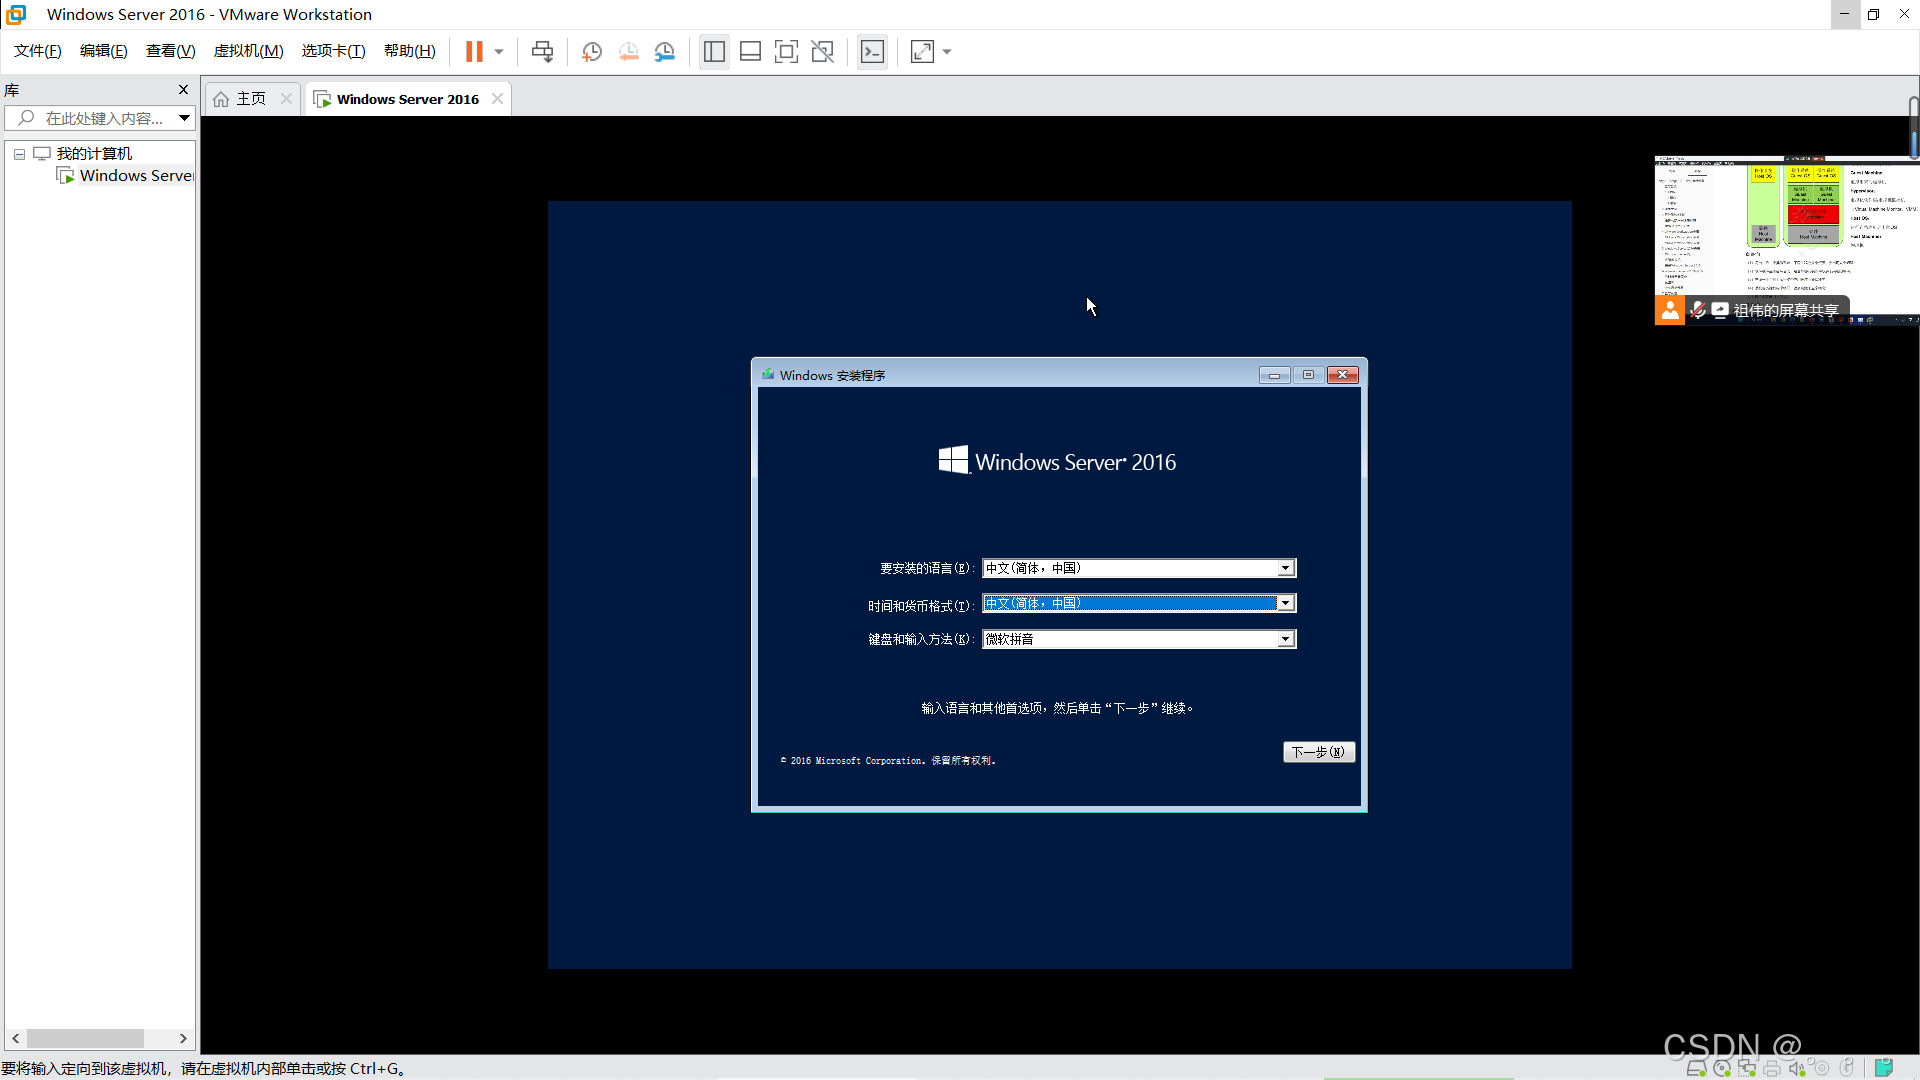Screen dimensions: 1920x1080
Task: Click the Bluetooth device status bar icon
Action: (x=1847, y=1068)
